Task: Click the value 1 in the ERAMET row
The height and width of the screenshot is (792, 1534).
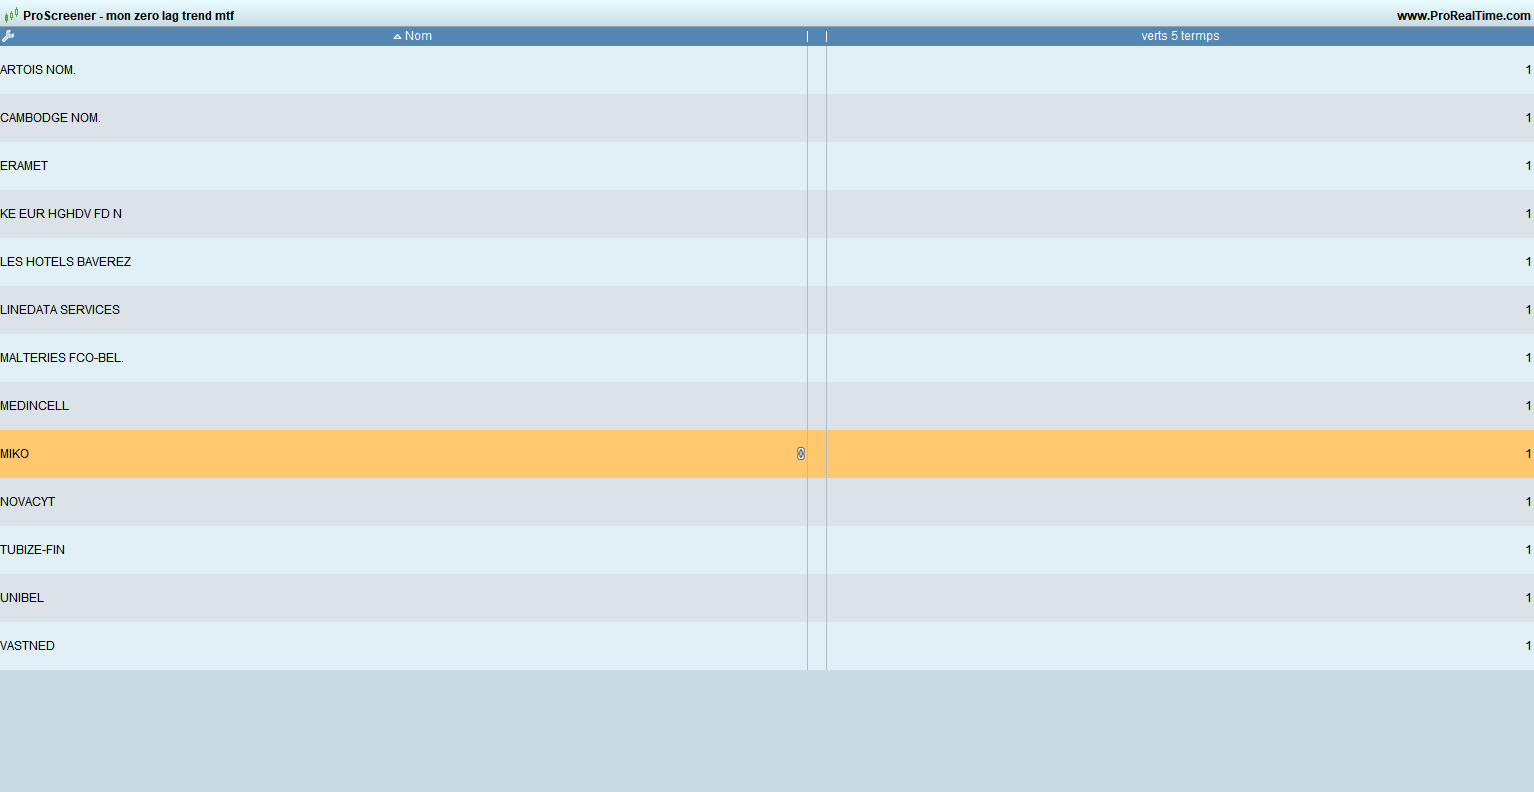Action: [x=1528, y=166]
